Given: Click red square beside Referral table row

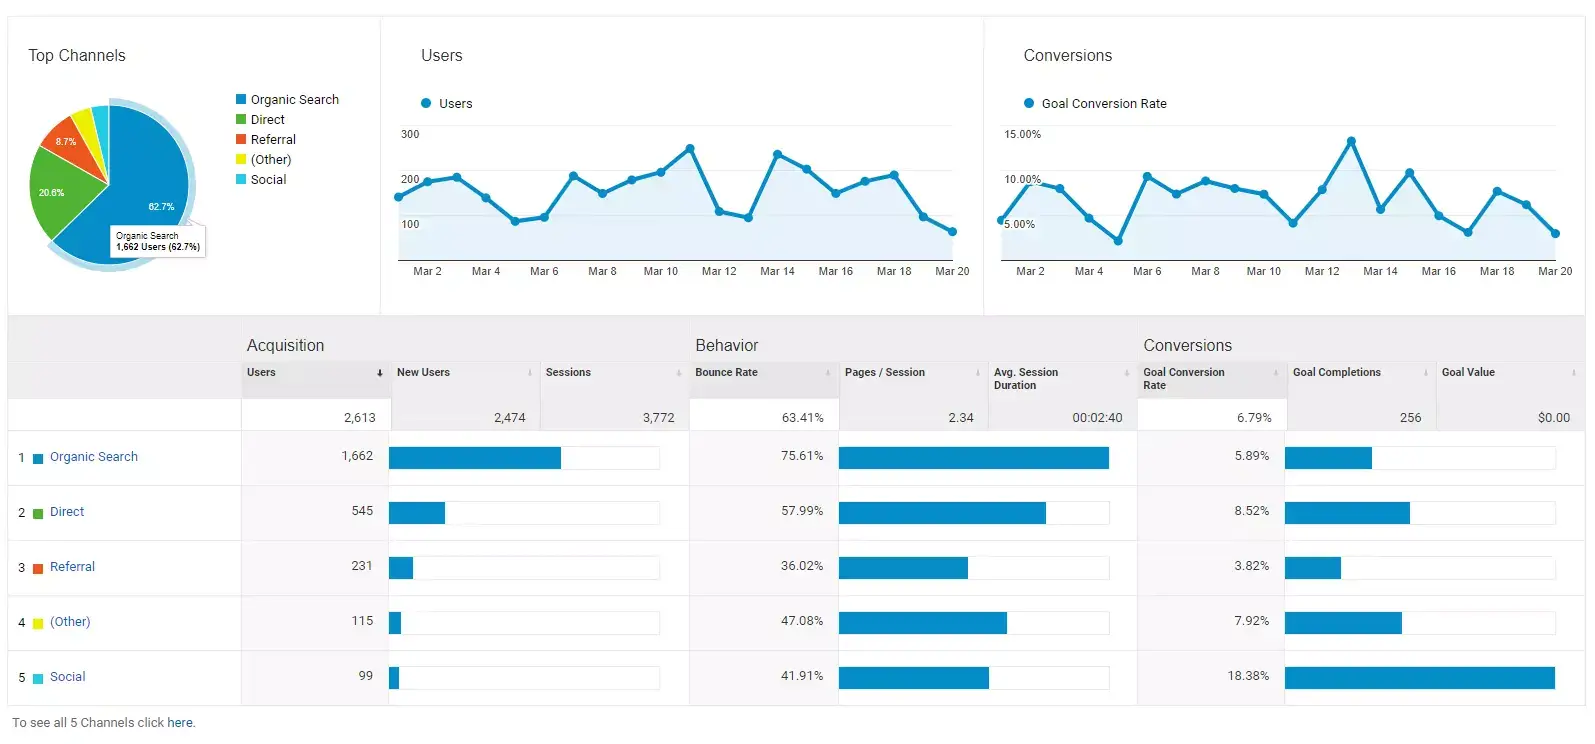Looking at the screenshot, I should coord(38,569).
